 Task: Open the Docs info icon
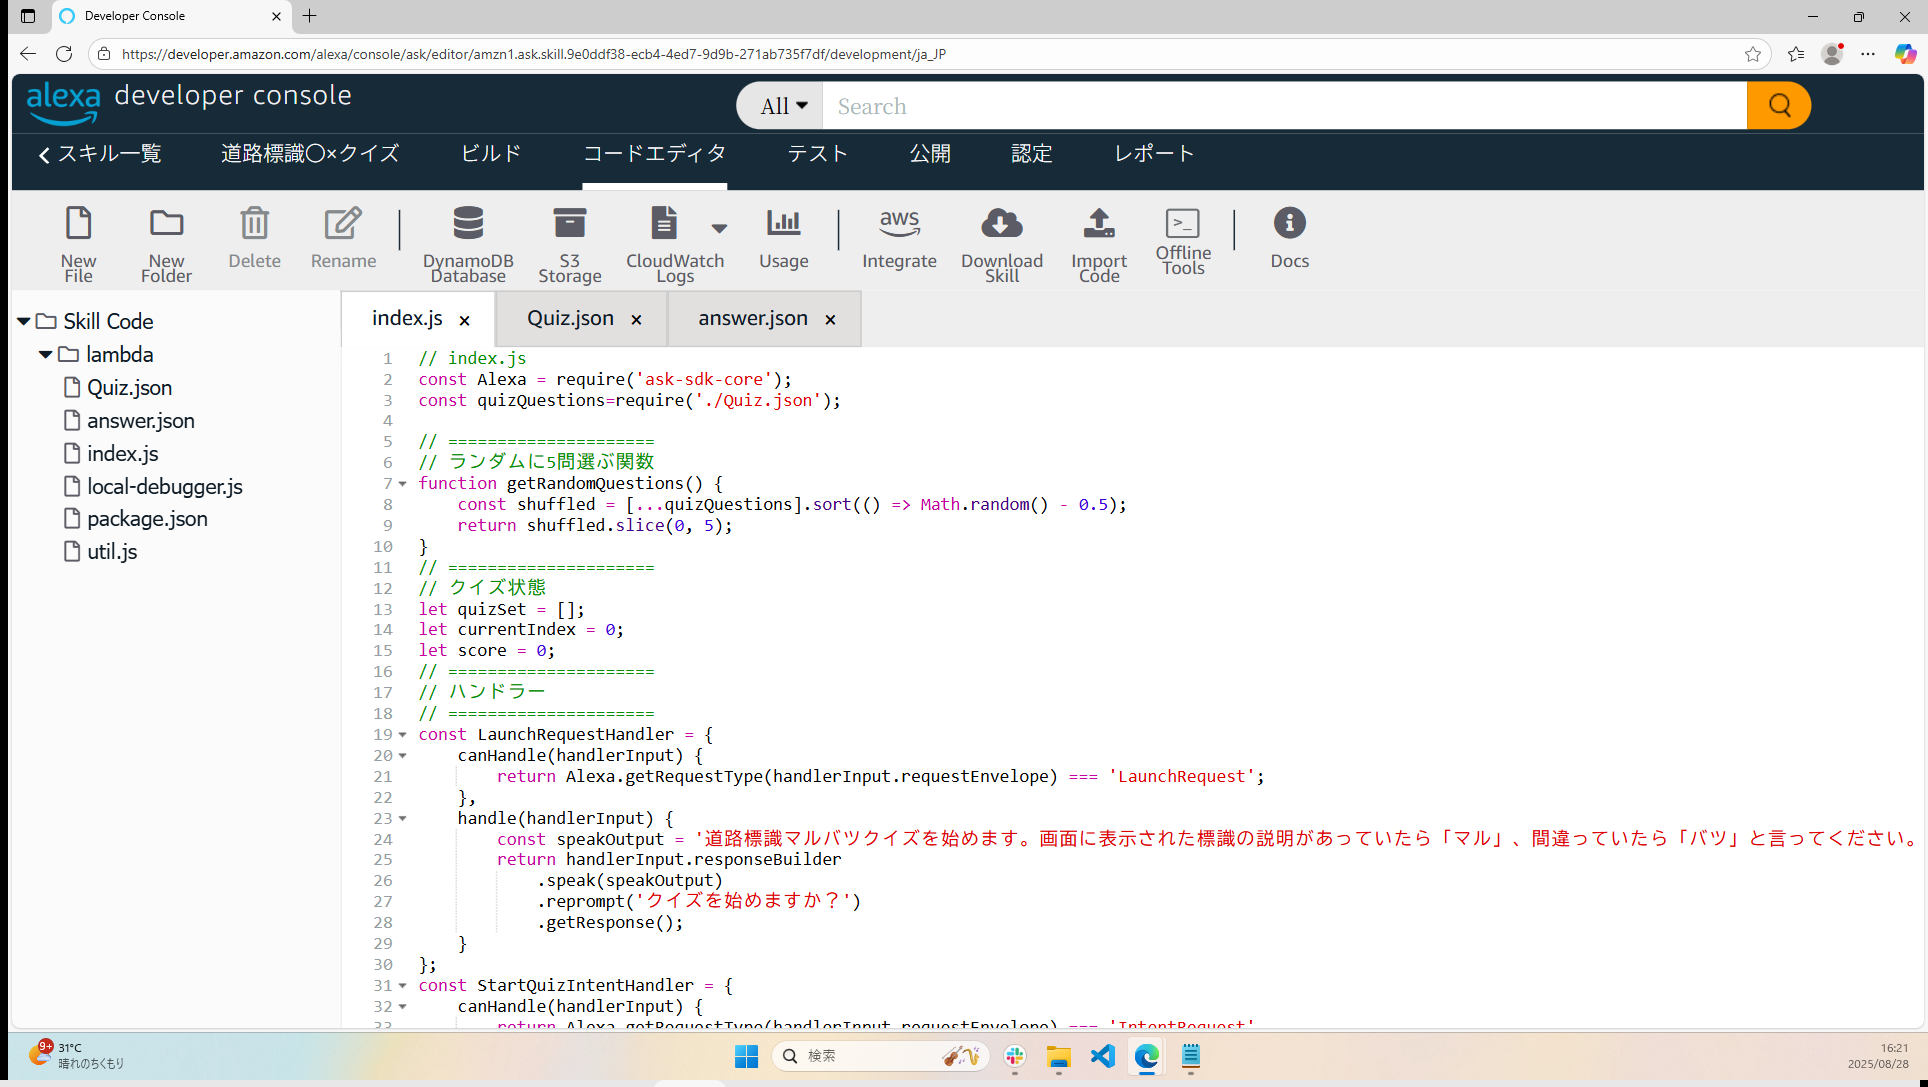(1289, 224)
